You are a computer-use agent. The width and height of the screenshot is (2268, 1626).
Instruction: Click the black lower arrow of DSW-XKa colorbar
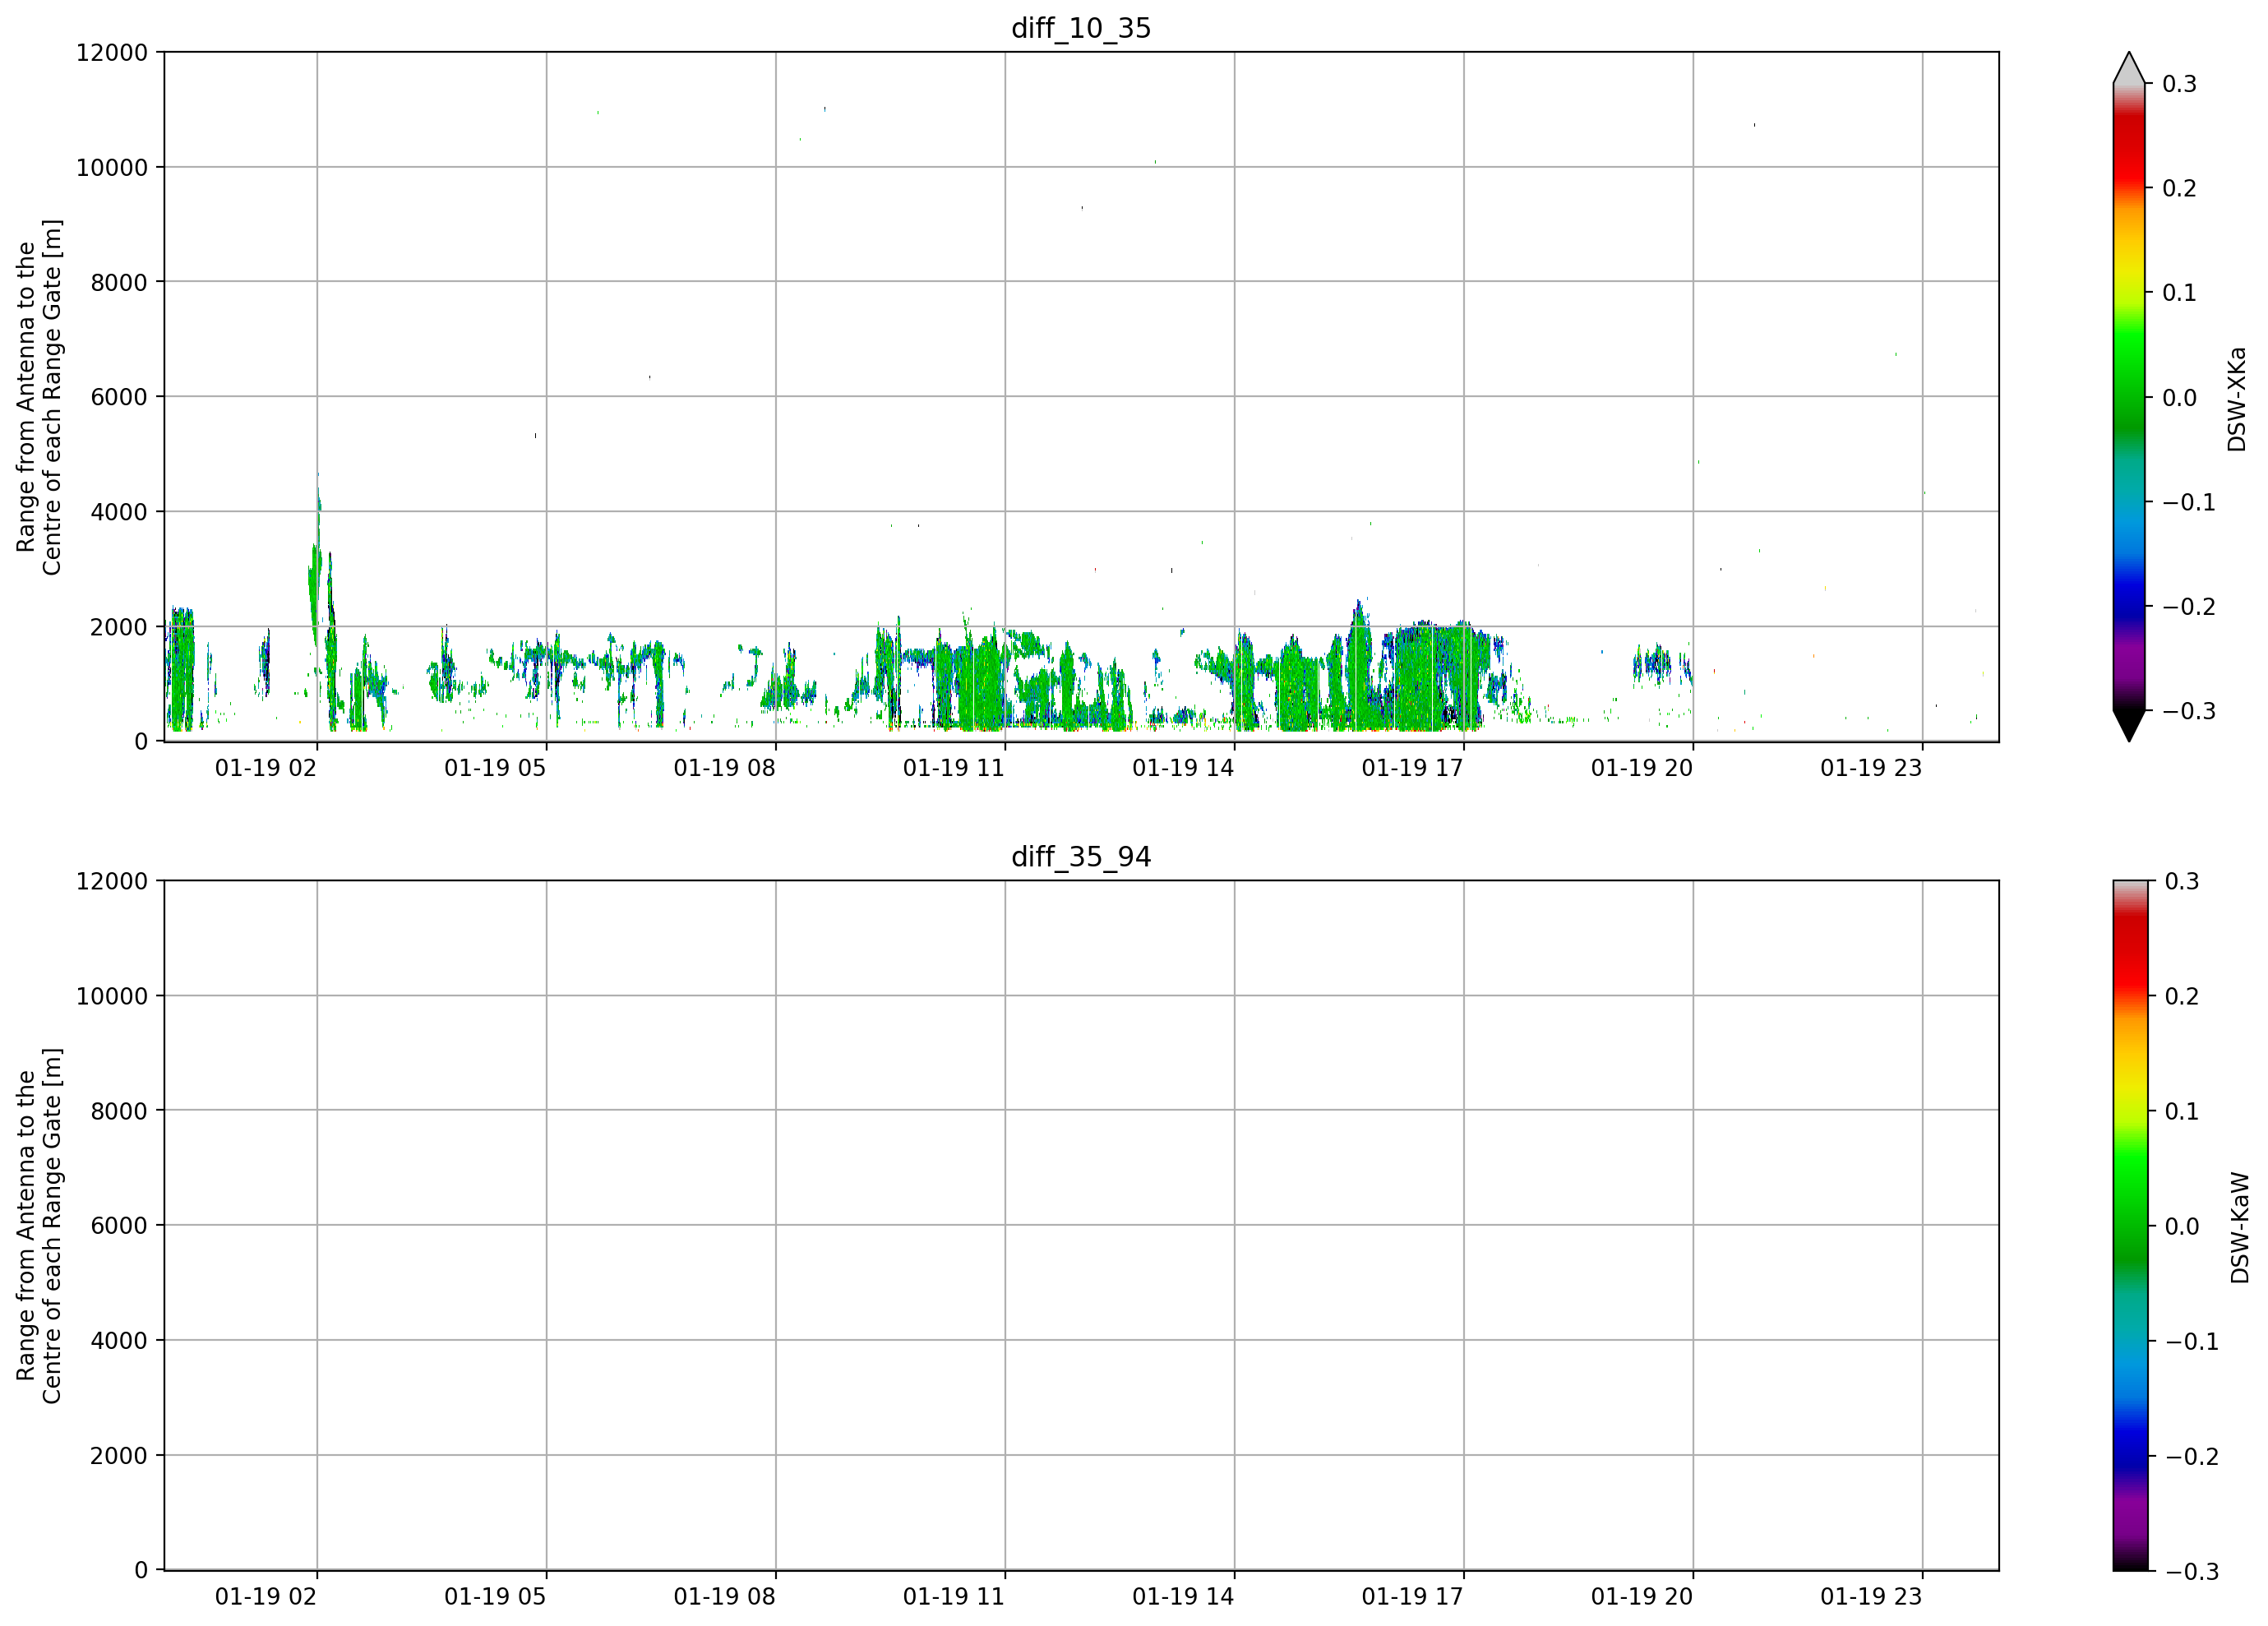pyautogui.click(x=2129, y=725)
